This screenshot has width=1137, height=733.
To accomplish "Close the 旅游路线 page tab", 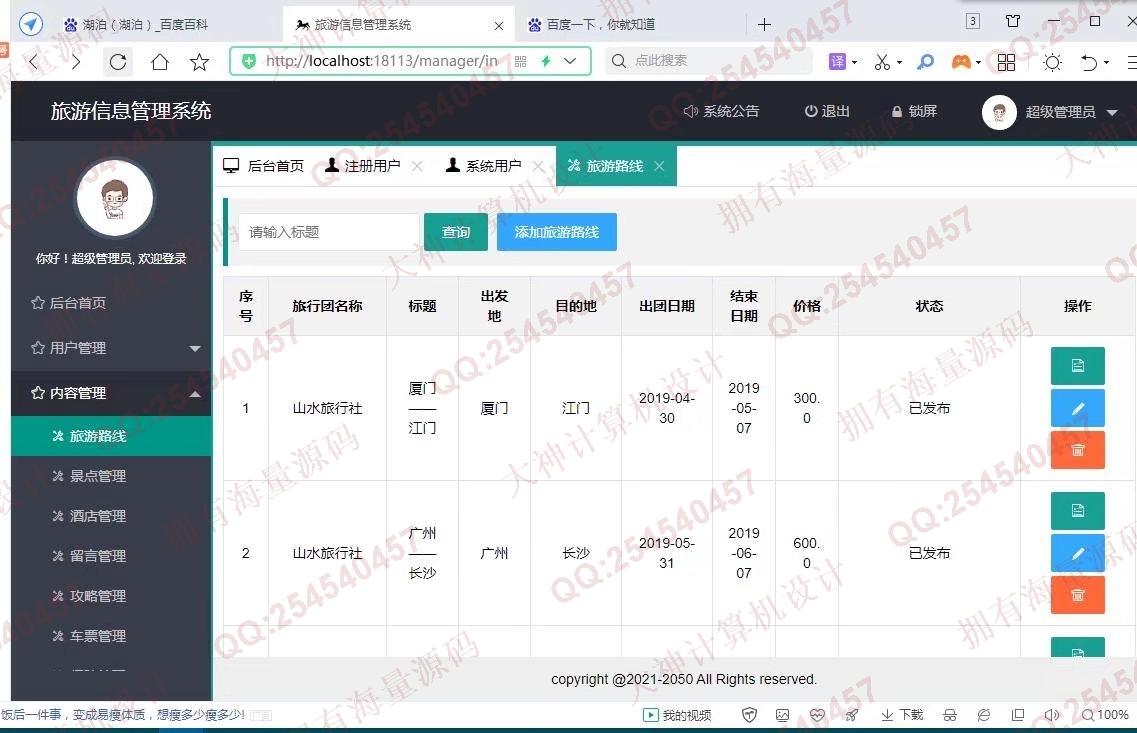I will click(x=659, y=166).
